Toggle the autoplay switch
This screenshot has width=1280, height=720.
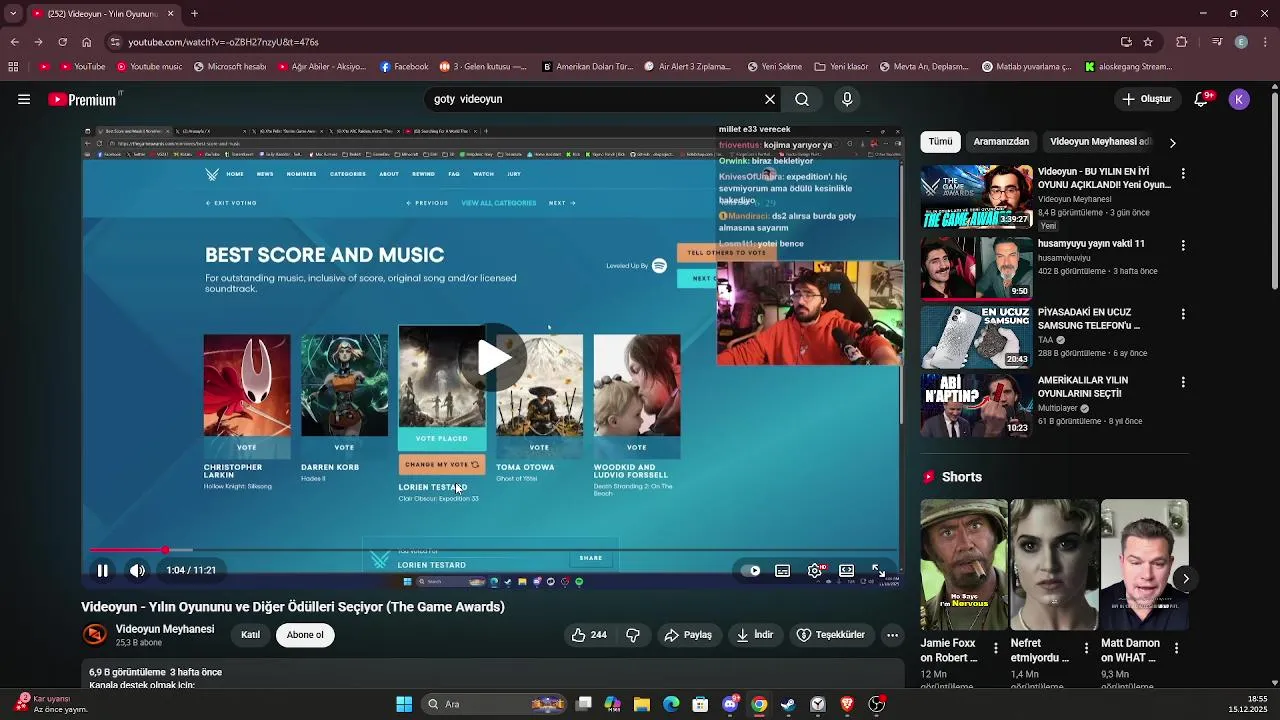(750, 570)
